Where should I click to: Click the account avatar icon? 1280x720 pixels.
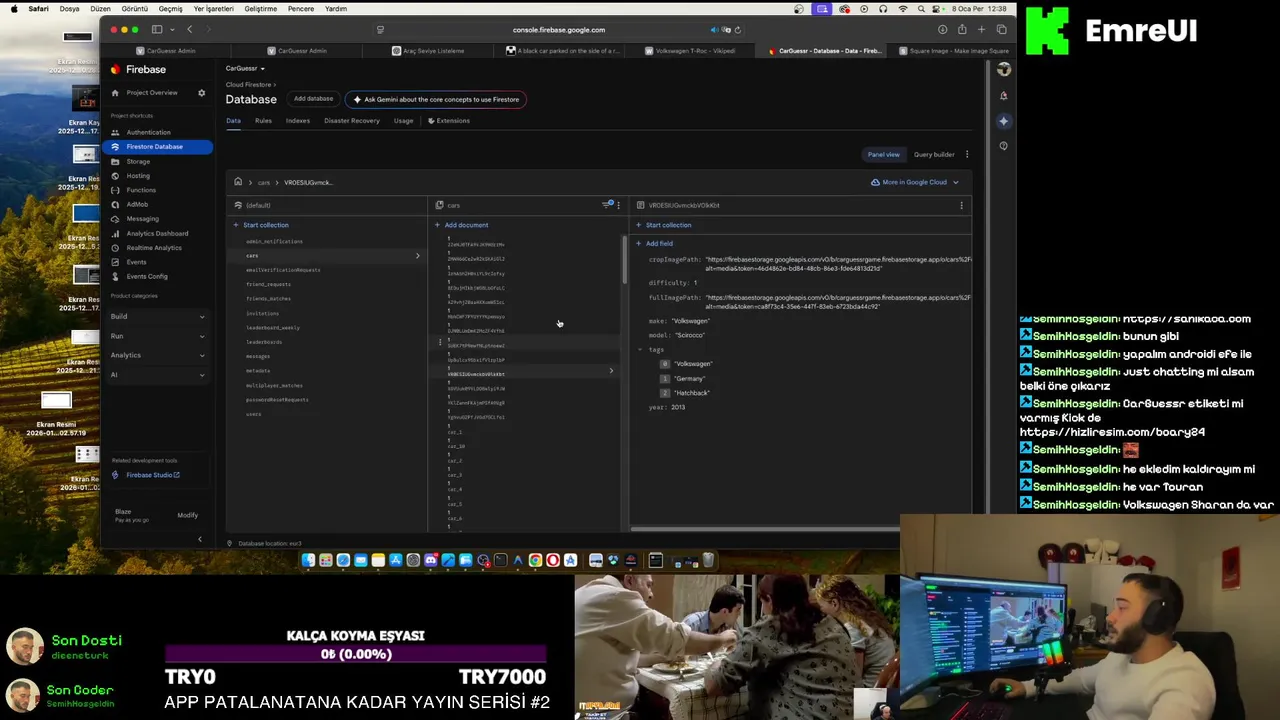[1003, 69]
